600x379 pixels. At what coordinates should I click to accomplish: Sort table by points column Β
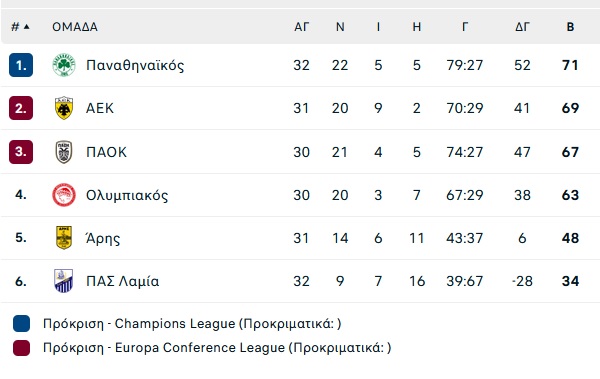pyautogui.click(x=570, y=27)
